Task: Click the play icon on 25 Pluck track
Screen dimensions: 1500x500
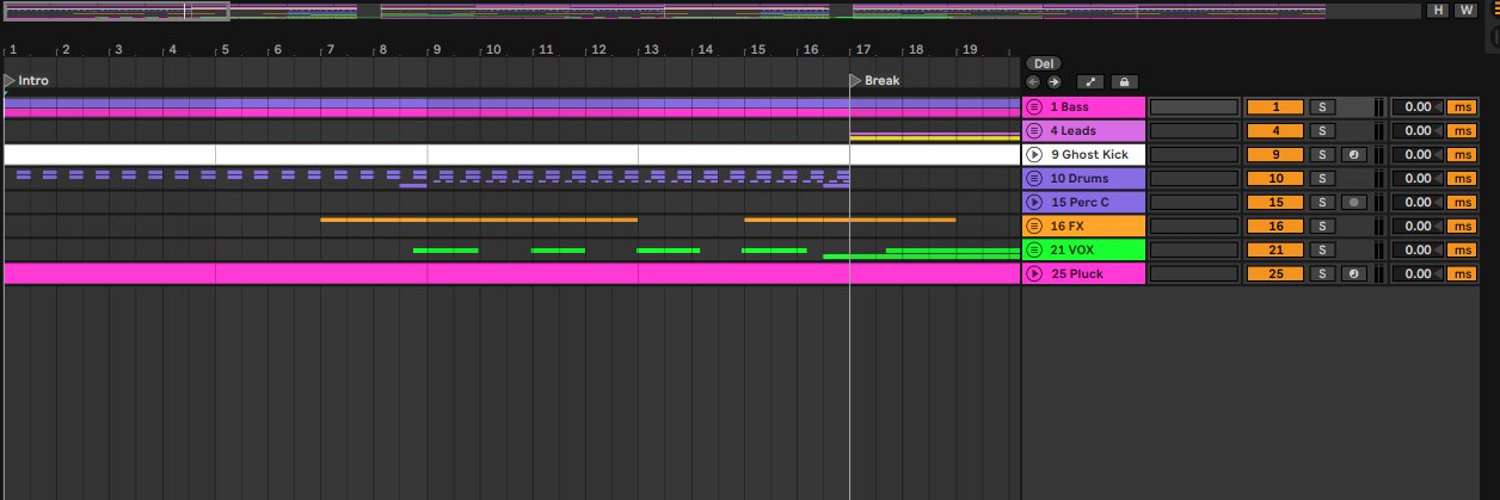Action: 1035,274
